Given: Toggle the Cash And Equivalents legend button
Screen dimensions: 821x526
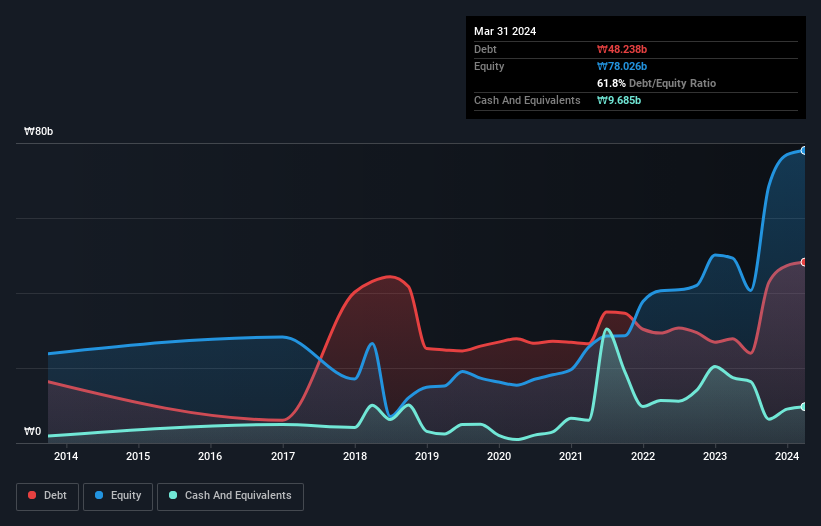Looking at the screenshot, I should tap(230, 496).
